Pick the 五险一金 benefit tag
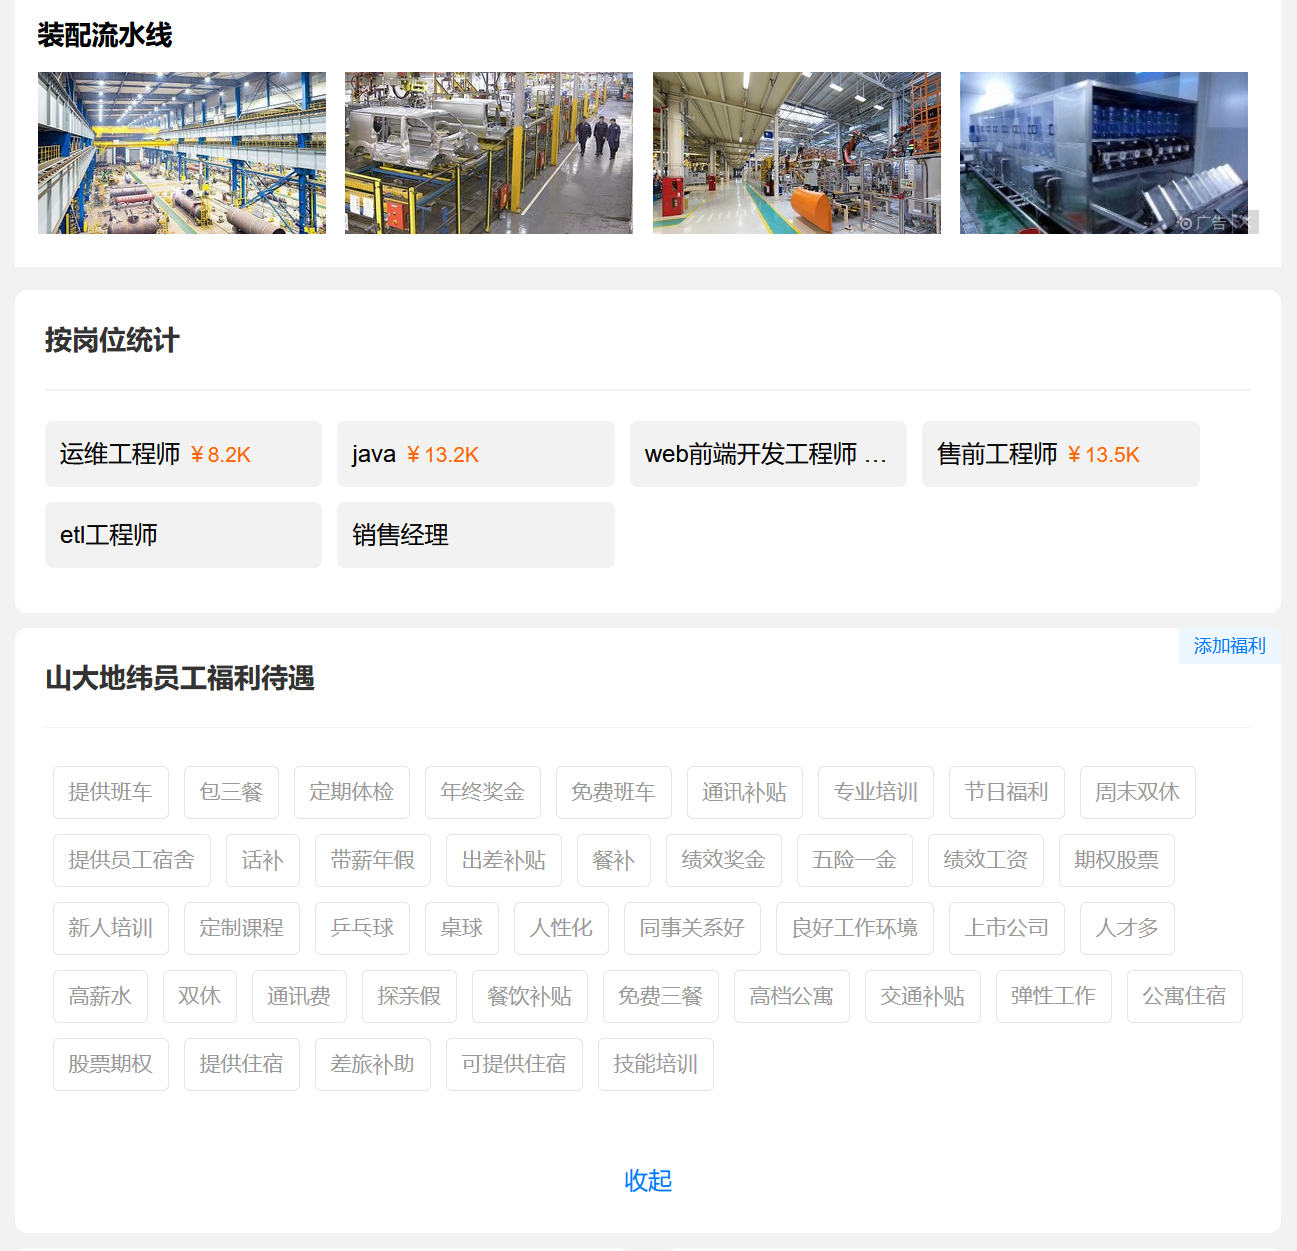 [x=854, y=861]
